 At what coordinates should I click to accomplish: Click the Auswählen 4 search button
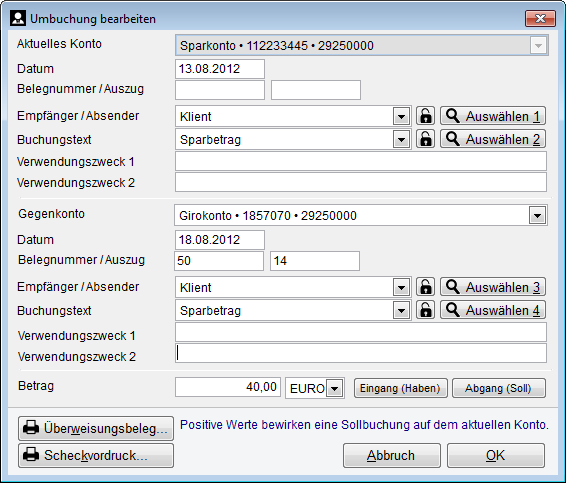pos(493,310)
